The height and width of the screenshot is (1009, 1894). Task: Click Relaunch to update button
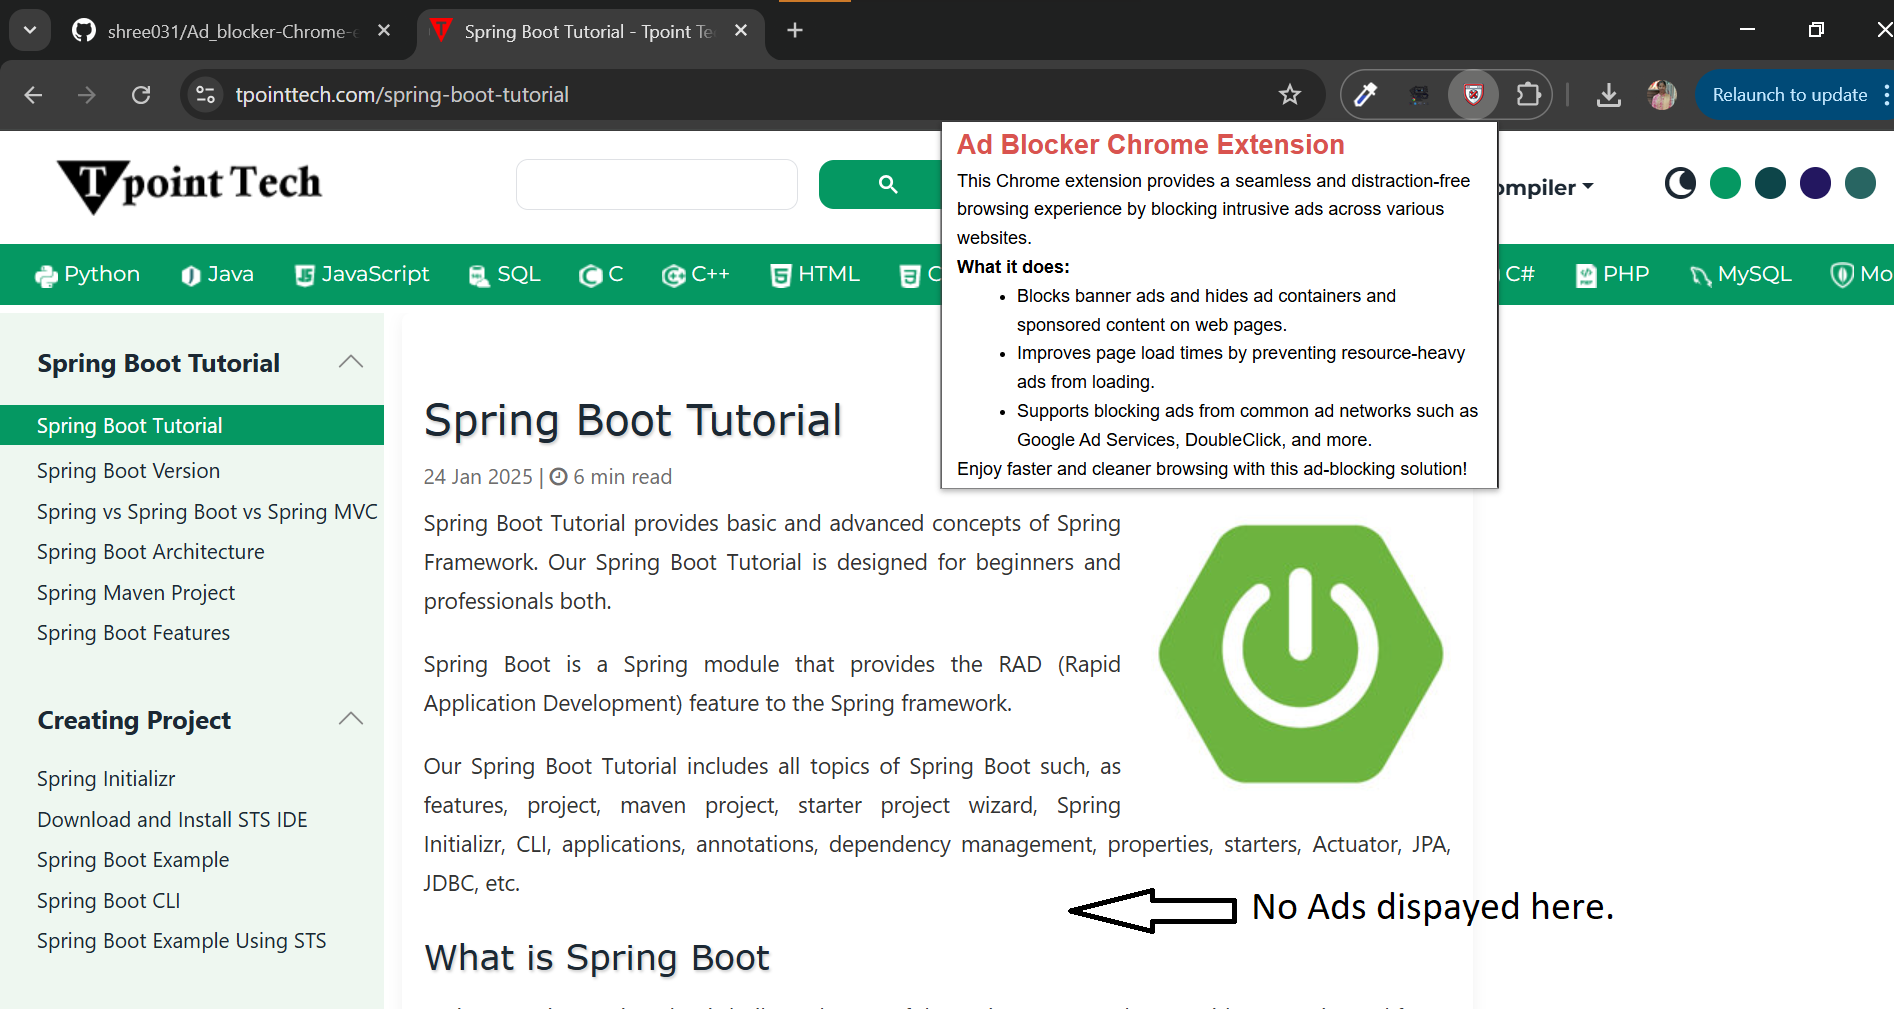1789,95
